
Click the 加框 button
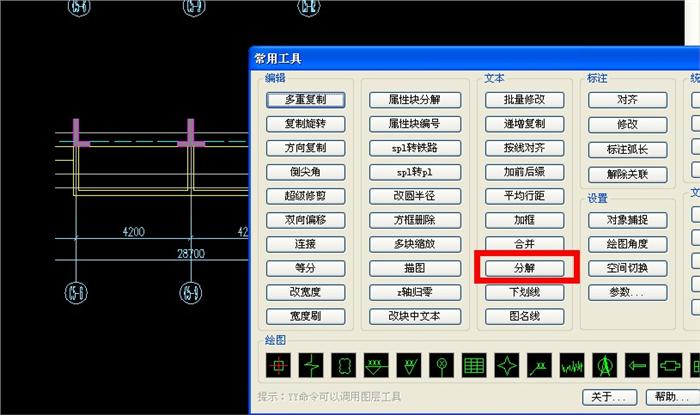click(525, 220)
